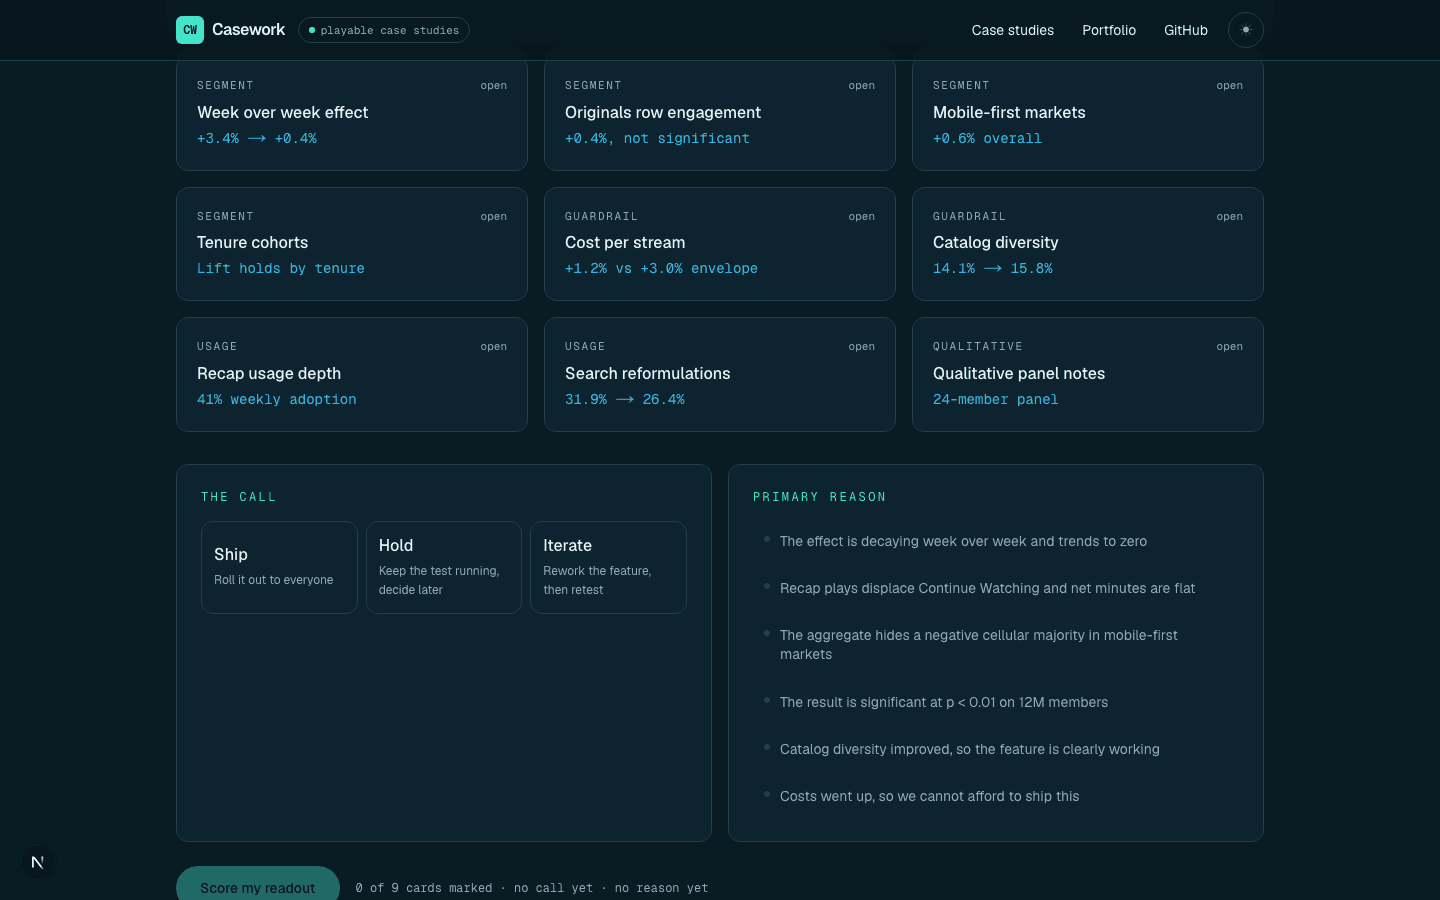Select reason: result significant at p < 0.01

pyautogui.click(x=996, y=702)
